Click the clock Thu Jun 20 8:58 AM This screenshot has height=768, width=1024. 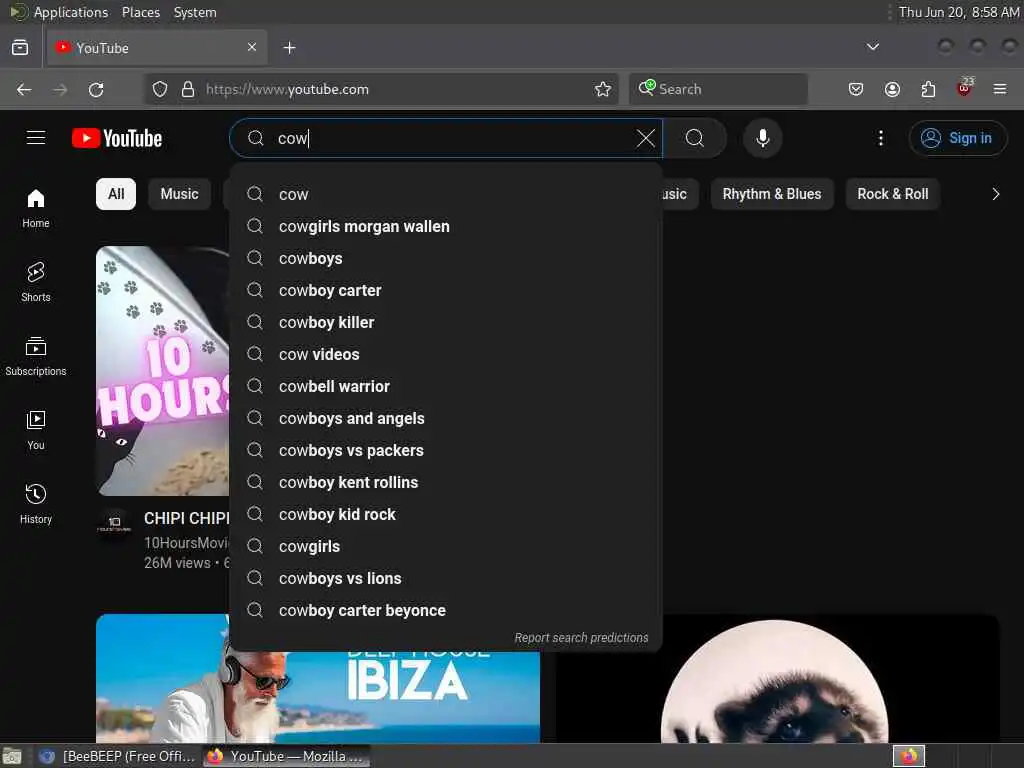[x=959, y=12]
